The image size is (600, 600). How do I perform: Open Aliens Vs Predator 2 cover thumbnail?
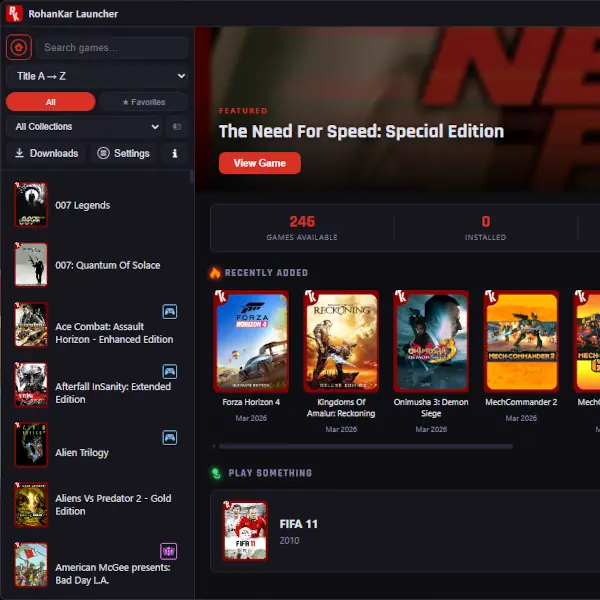31,505
